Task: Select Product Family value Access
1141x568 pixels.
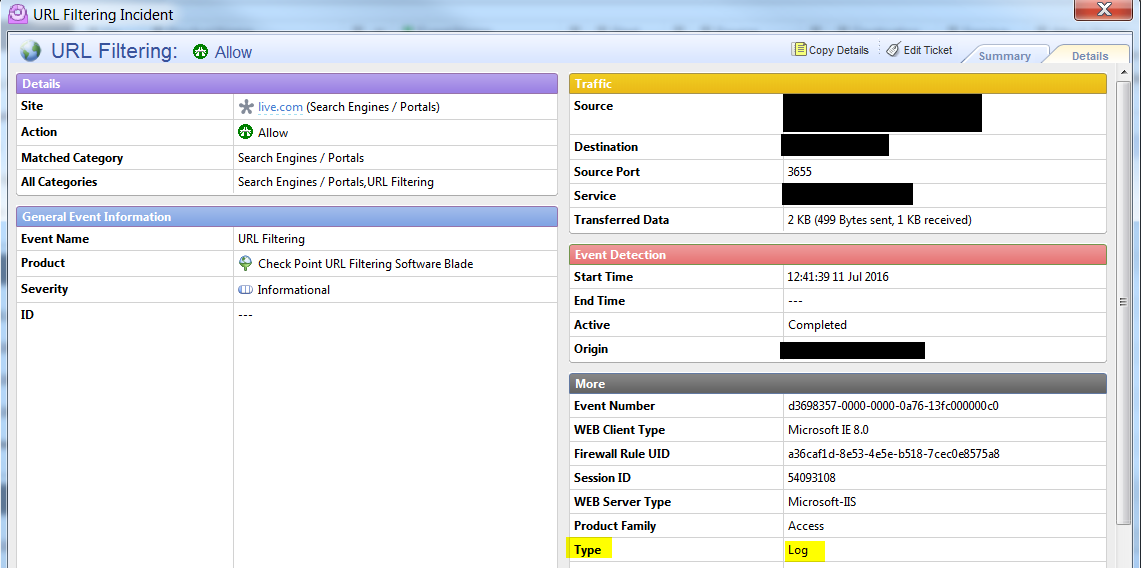Action: tap(806, 526)
